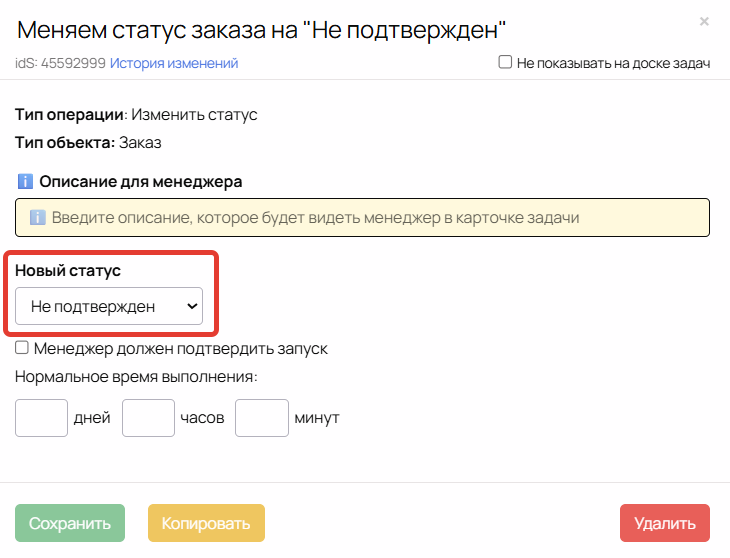Focus the manager description text field
The image size is (730, 558).
(362, 217)
